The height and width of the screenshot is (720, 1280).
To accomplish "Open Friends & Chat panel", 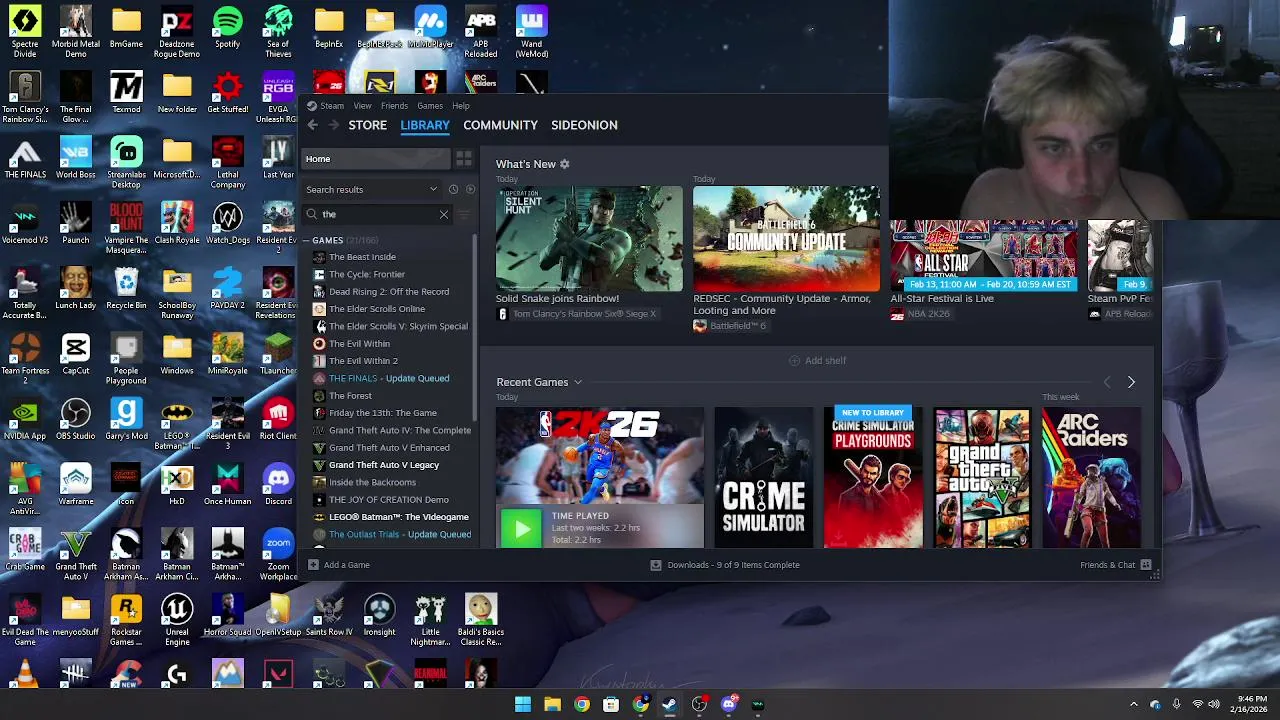I will (1115, 565).
